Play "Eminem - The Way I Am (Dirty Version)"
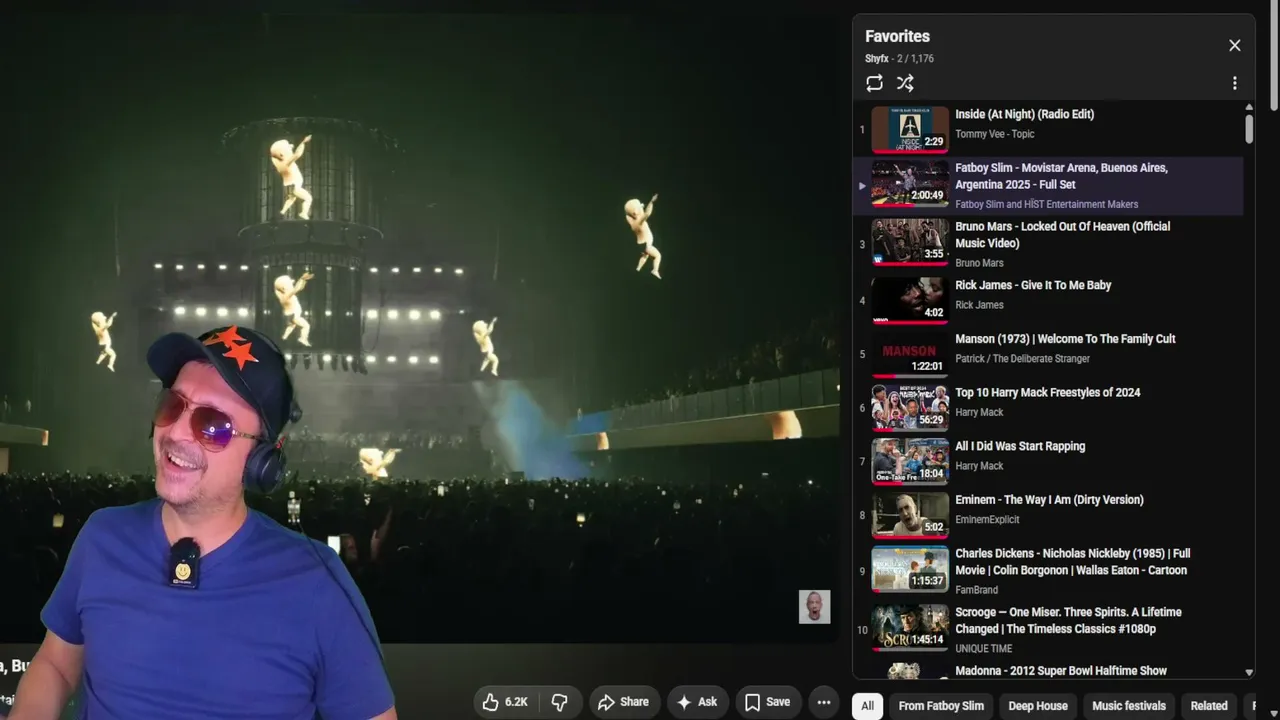Screen dimensions: 1280x720 [1049, 500]
